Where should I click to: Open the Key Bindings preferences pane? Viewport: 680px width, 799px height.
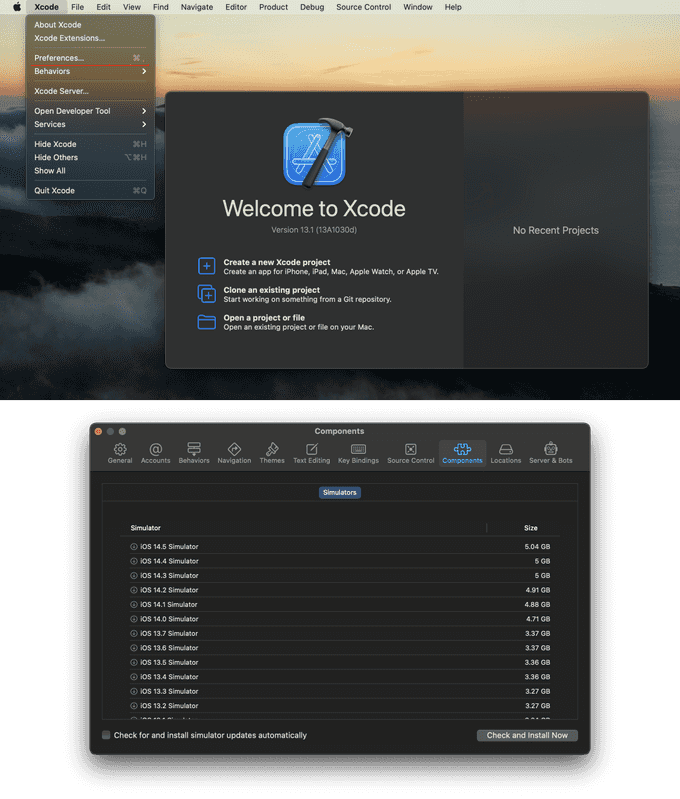click(358, 453)
